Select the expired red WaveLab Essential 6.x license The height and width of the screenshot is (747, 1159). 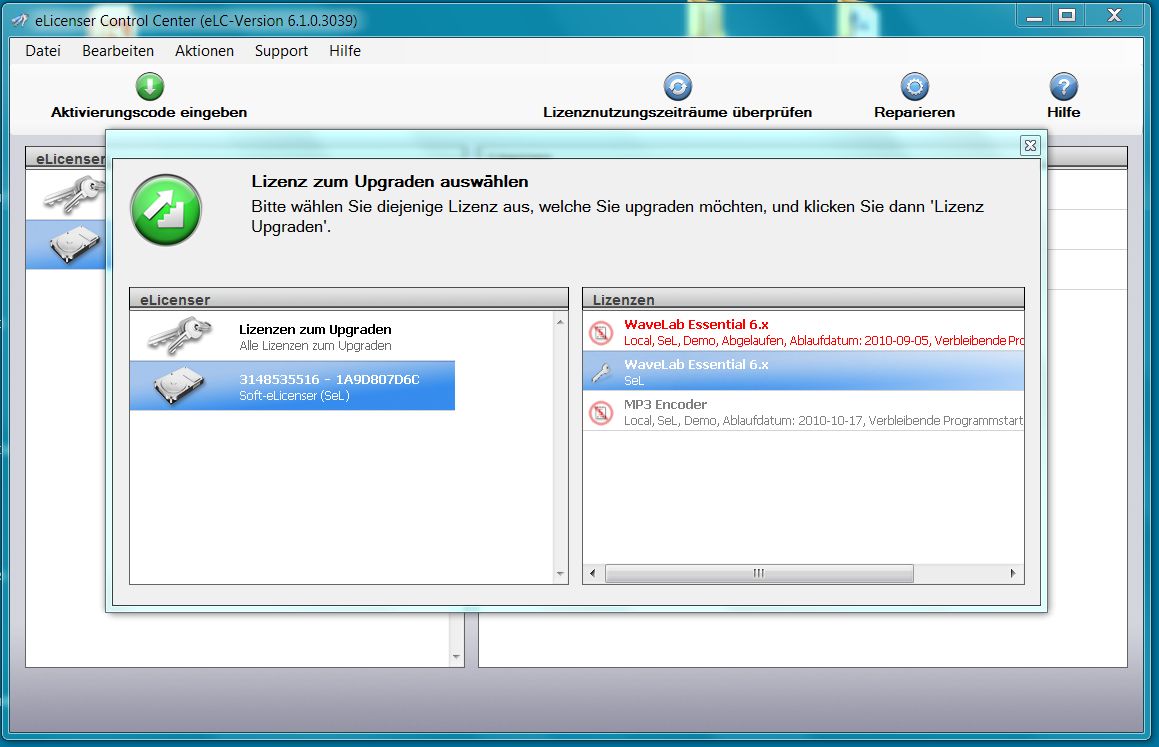(x=803, y=332)
